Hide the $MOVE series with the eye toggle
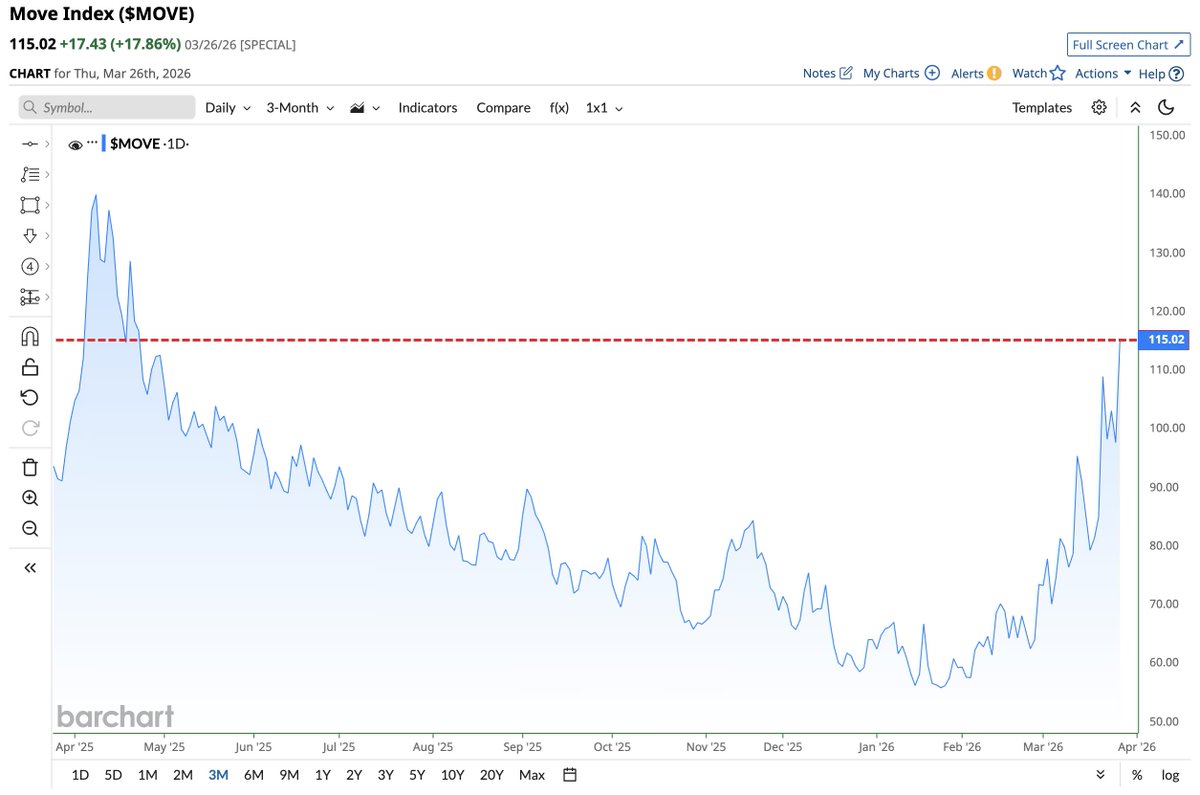1200x795 pixels. pyautogui.click(x=75, y=143)
